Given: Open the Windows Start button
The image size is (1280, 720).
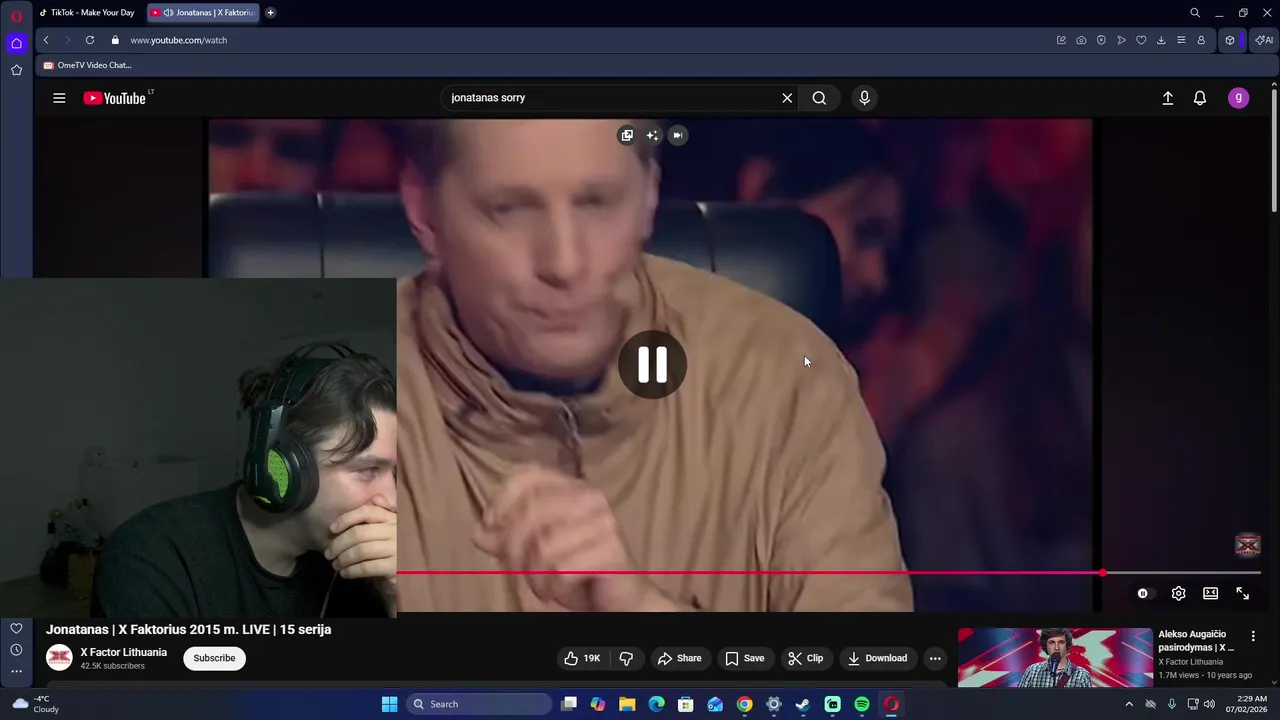Looking at the screenshot, I should click(389, 704).
